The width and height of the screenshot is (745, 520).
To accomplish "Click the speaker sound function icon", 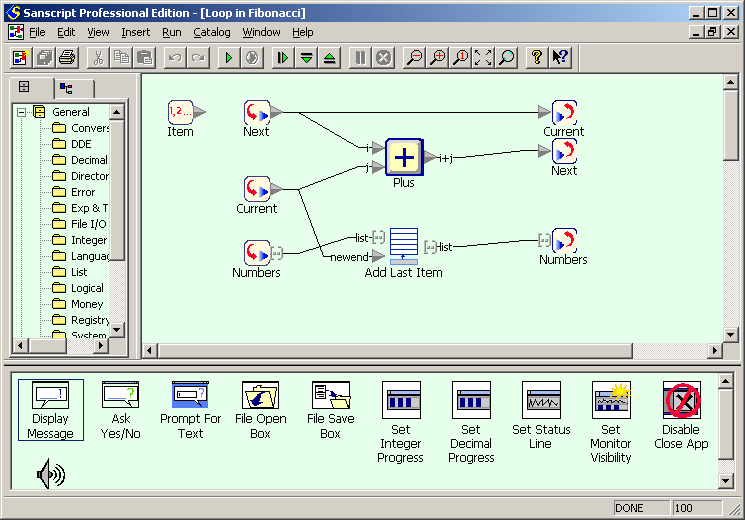I will tap(51, 474).
